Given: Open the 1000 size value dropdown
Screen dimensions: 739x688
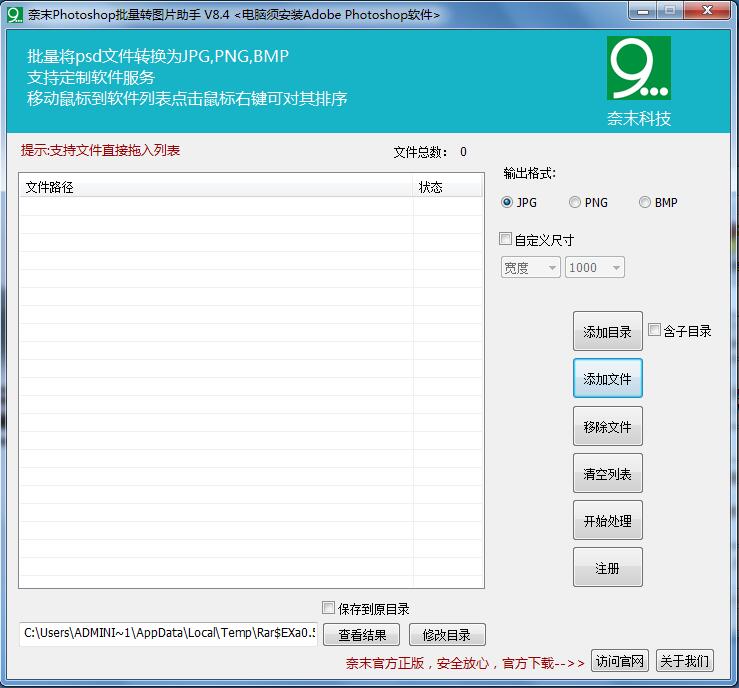Looking at the screenshot, I should tap(595, 268).
